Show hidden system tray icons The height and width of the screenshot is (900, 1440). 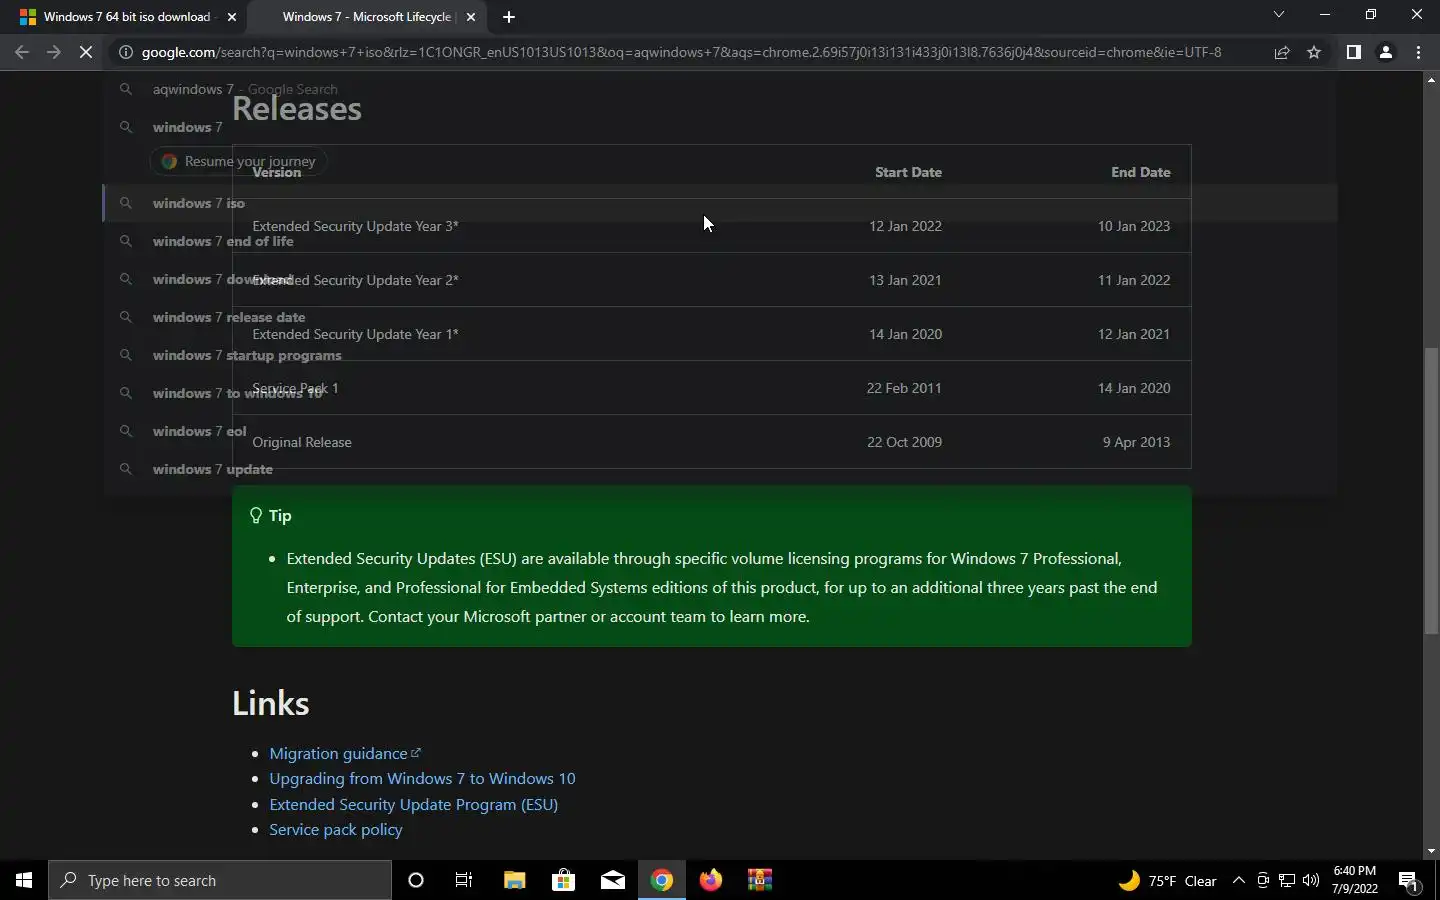[x=1238, y=880]
